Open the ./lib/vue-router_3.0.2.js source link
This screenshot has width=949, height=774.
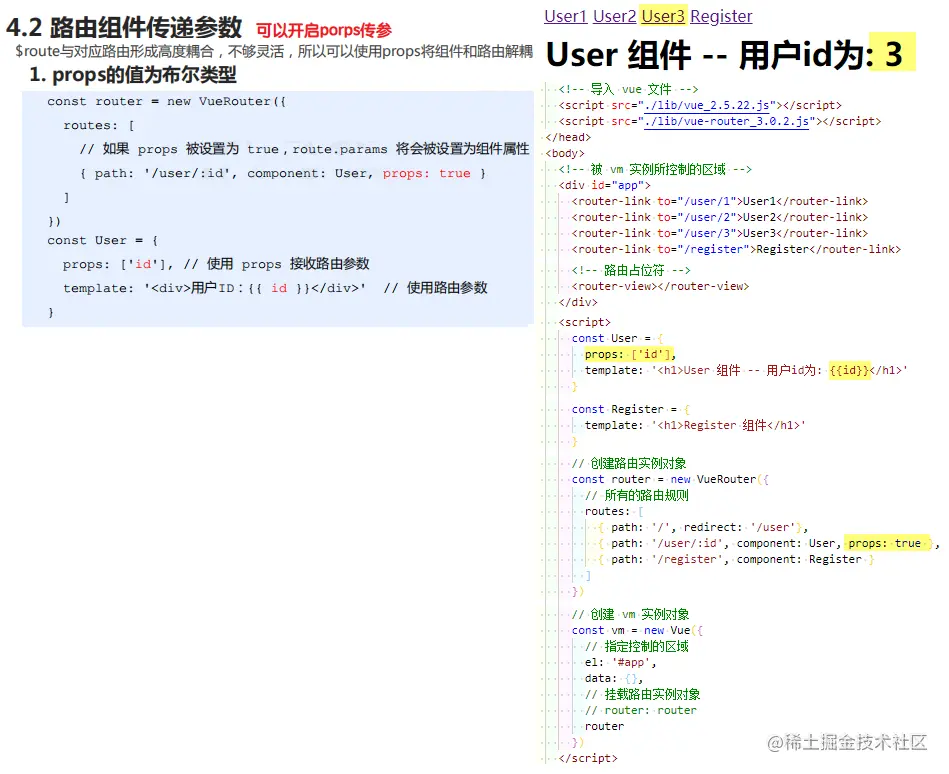[x=727, y=122]
